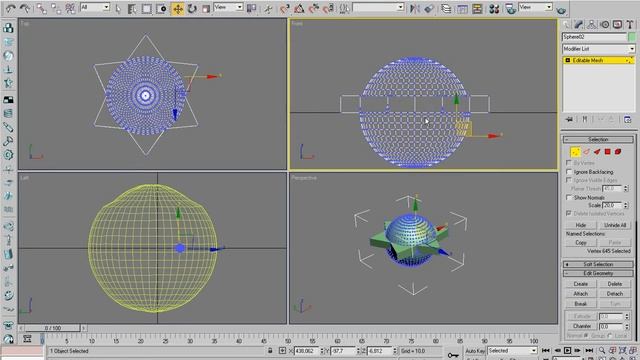Screen dimensions: 640x360
Task: Collapse the Edit Geometry rollout
Action: pyautogui.click(x=598, y=273)
